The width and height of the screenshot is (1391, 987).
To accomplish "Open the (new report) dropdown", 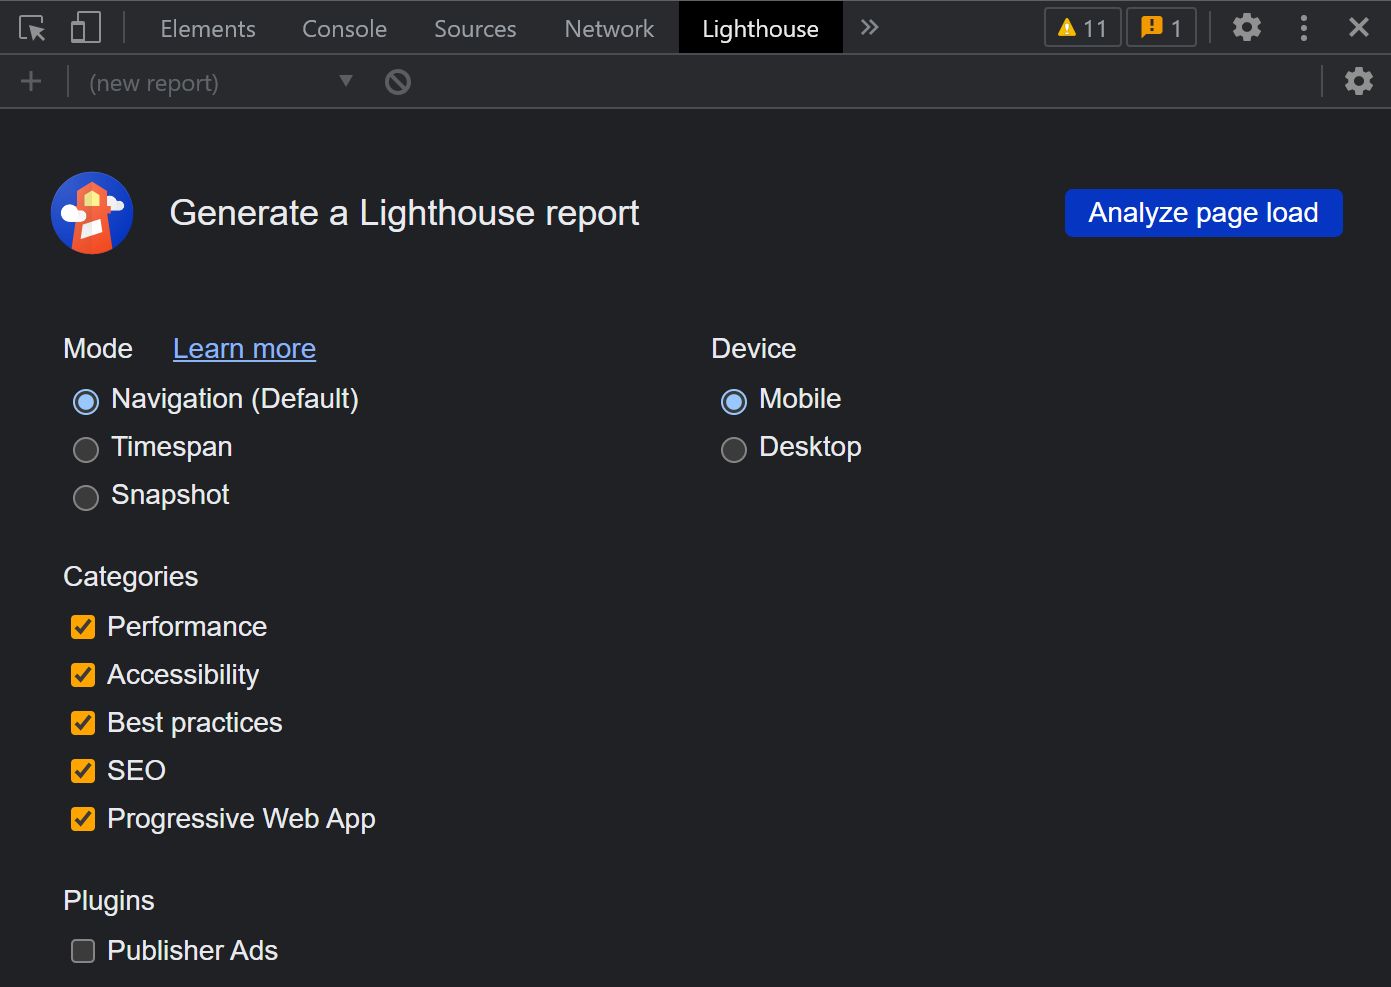I will (x=220, y=82).
